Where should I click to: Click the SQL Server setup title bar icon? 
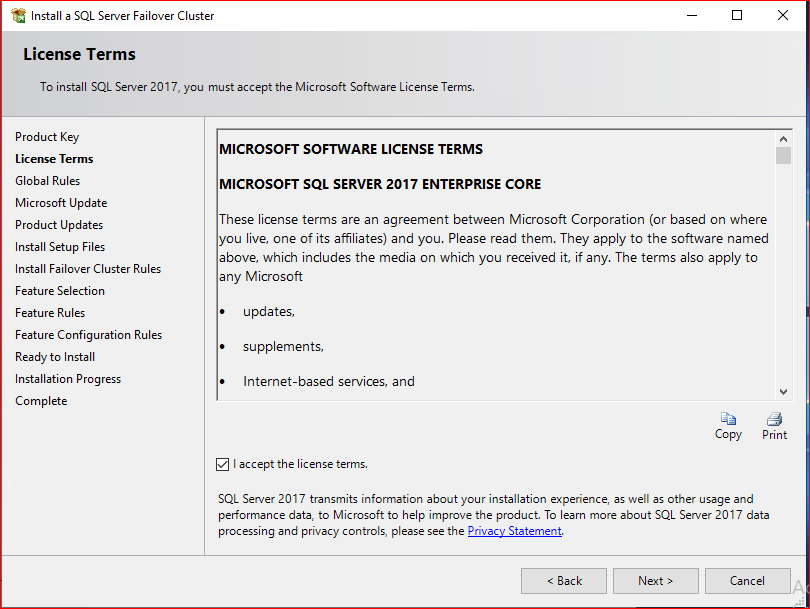[x=19, y=15]
